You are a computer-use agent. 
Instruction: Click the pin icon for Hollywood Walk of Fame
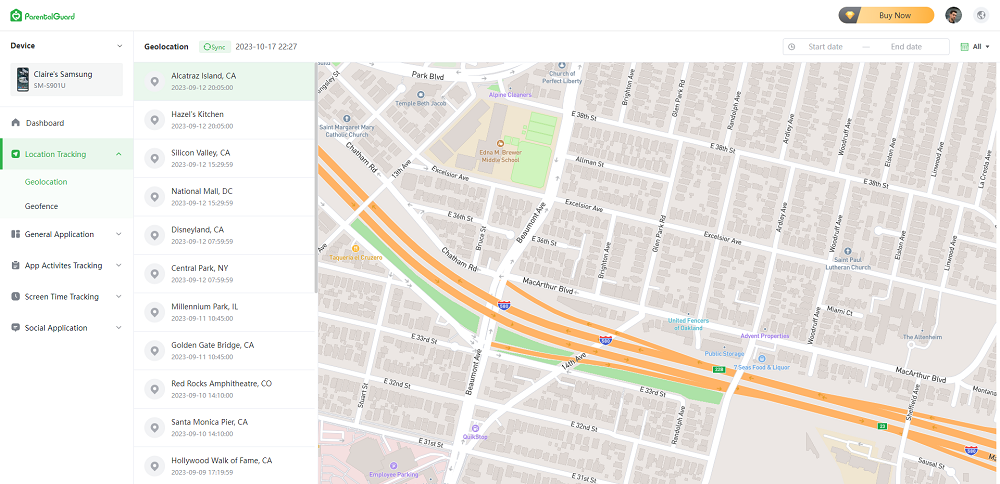pos(154,466)
